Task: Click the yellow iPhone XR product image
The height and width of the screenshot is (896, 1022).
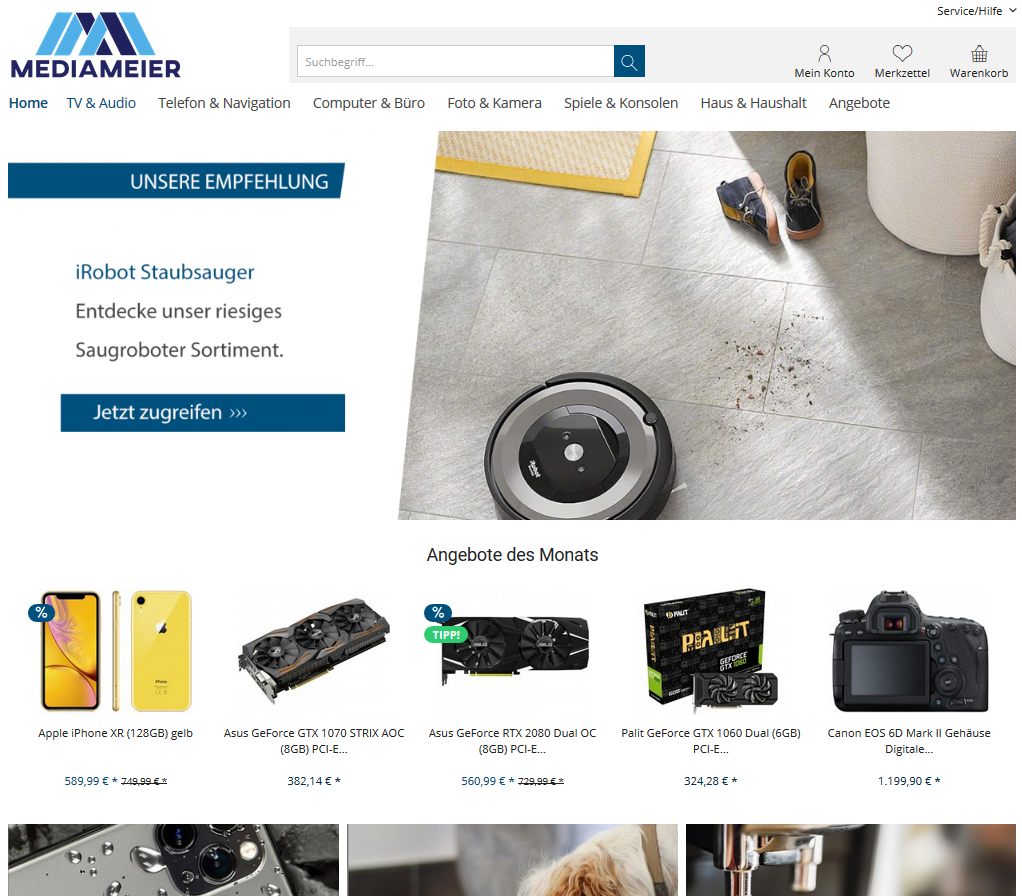Action: (116, 650)
